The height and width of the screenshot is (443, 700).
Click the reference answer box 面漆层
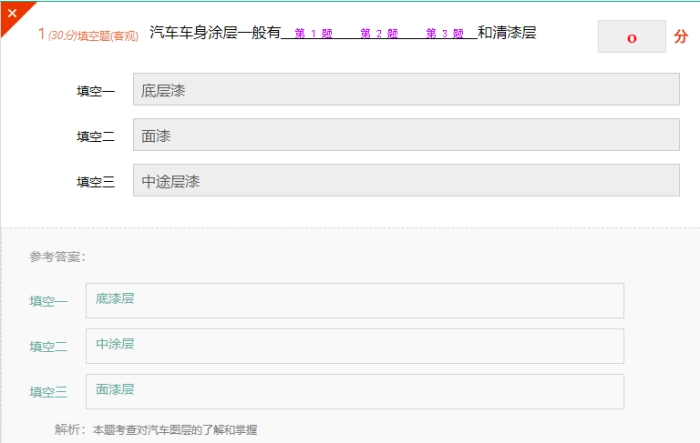click(x=355, y=391)
